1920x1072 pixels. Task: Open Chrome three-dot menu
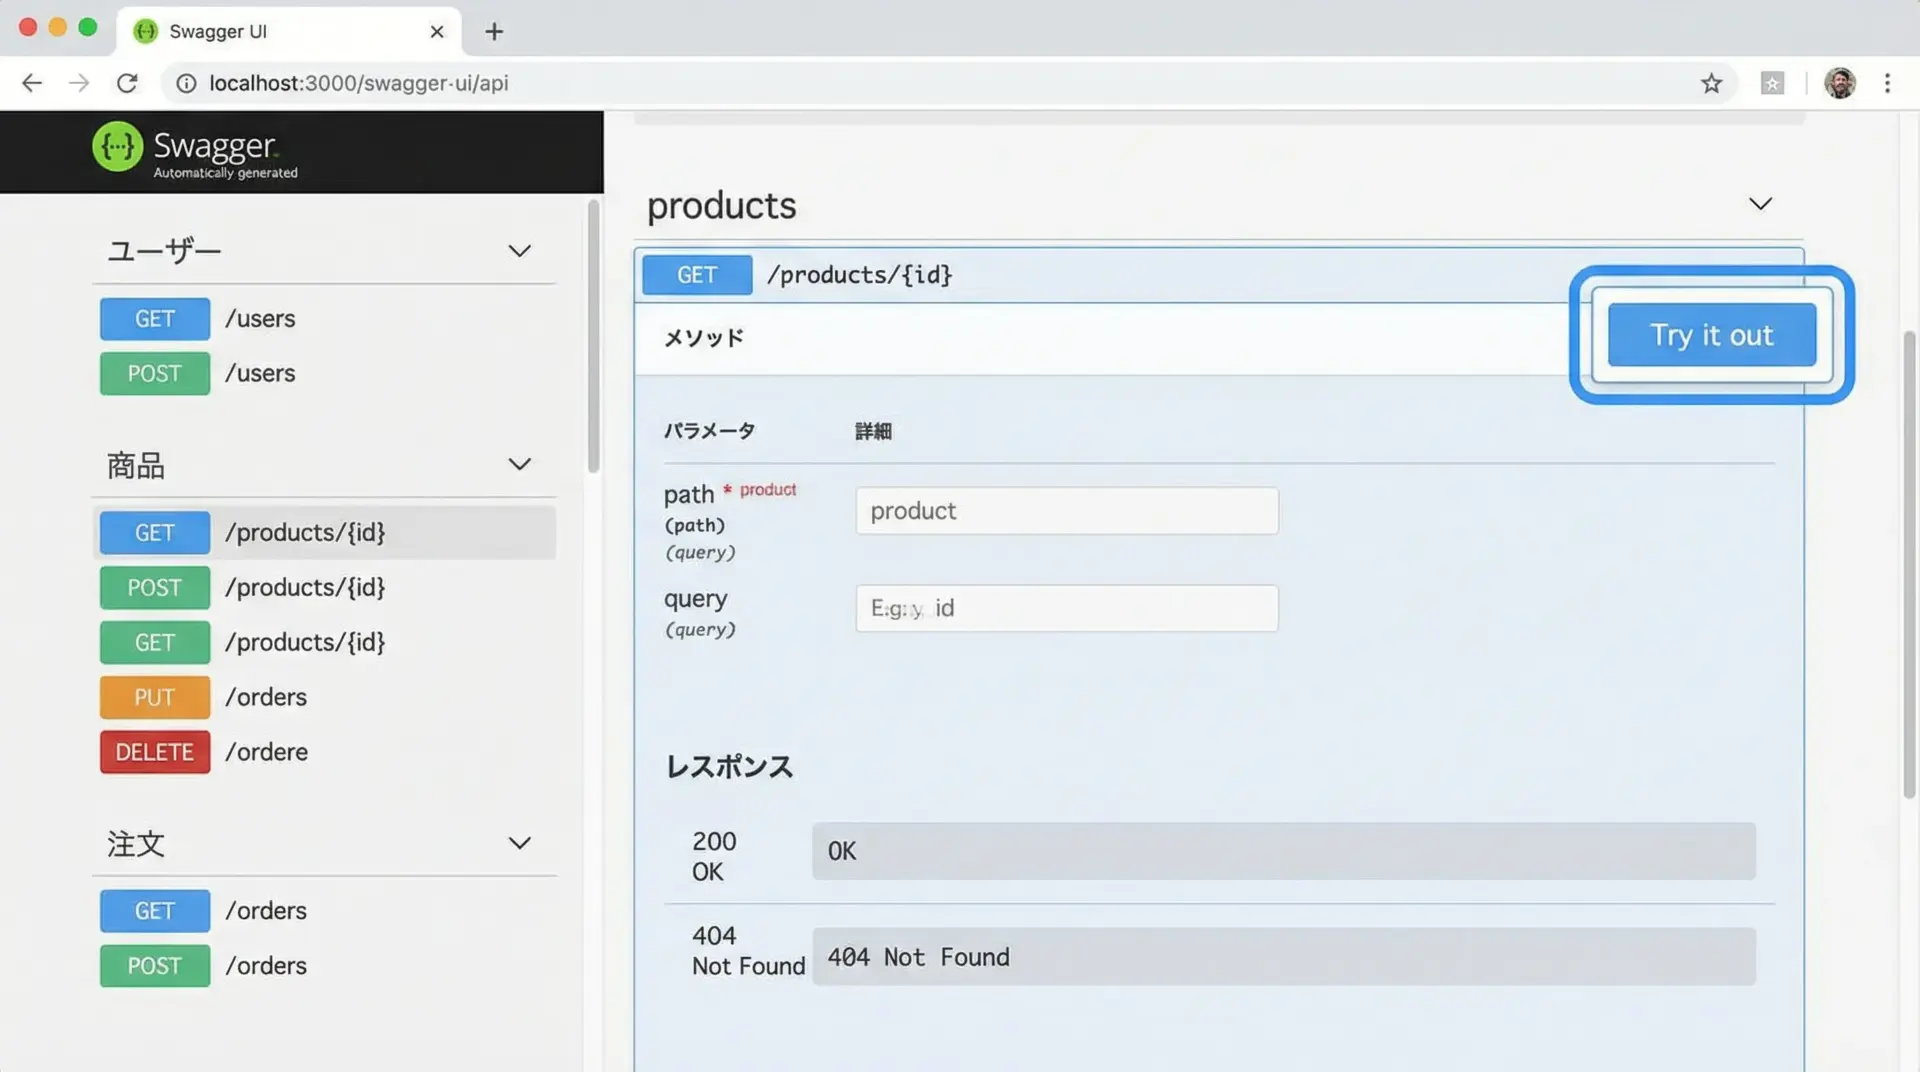click(x=1887, y=83)
